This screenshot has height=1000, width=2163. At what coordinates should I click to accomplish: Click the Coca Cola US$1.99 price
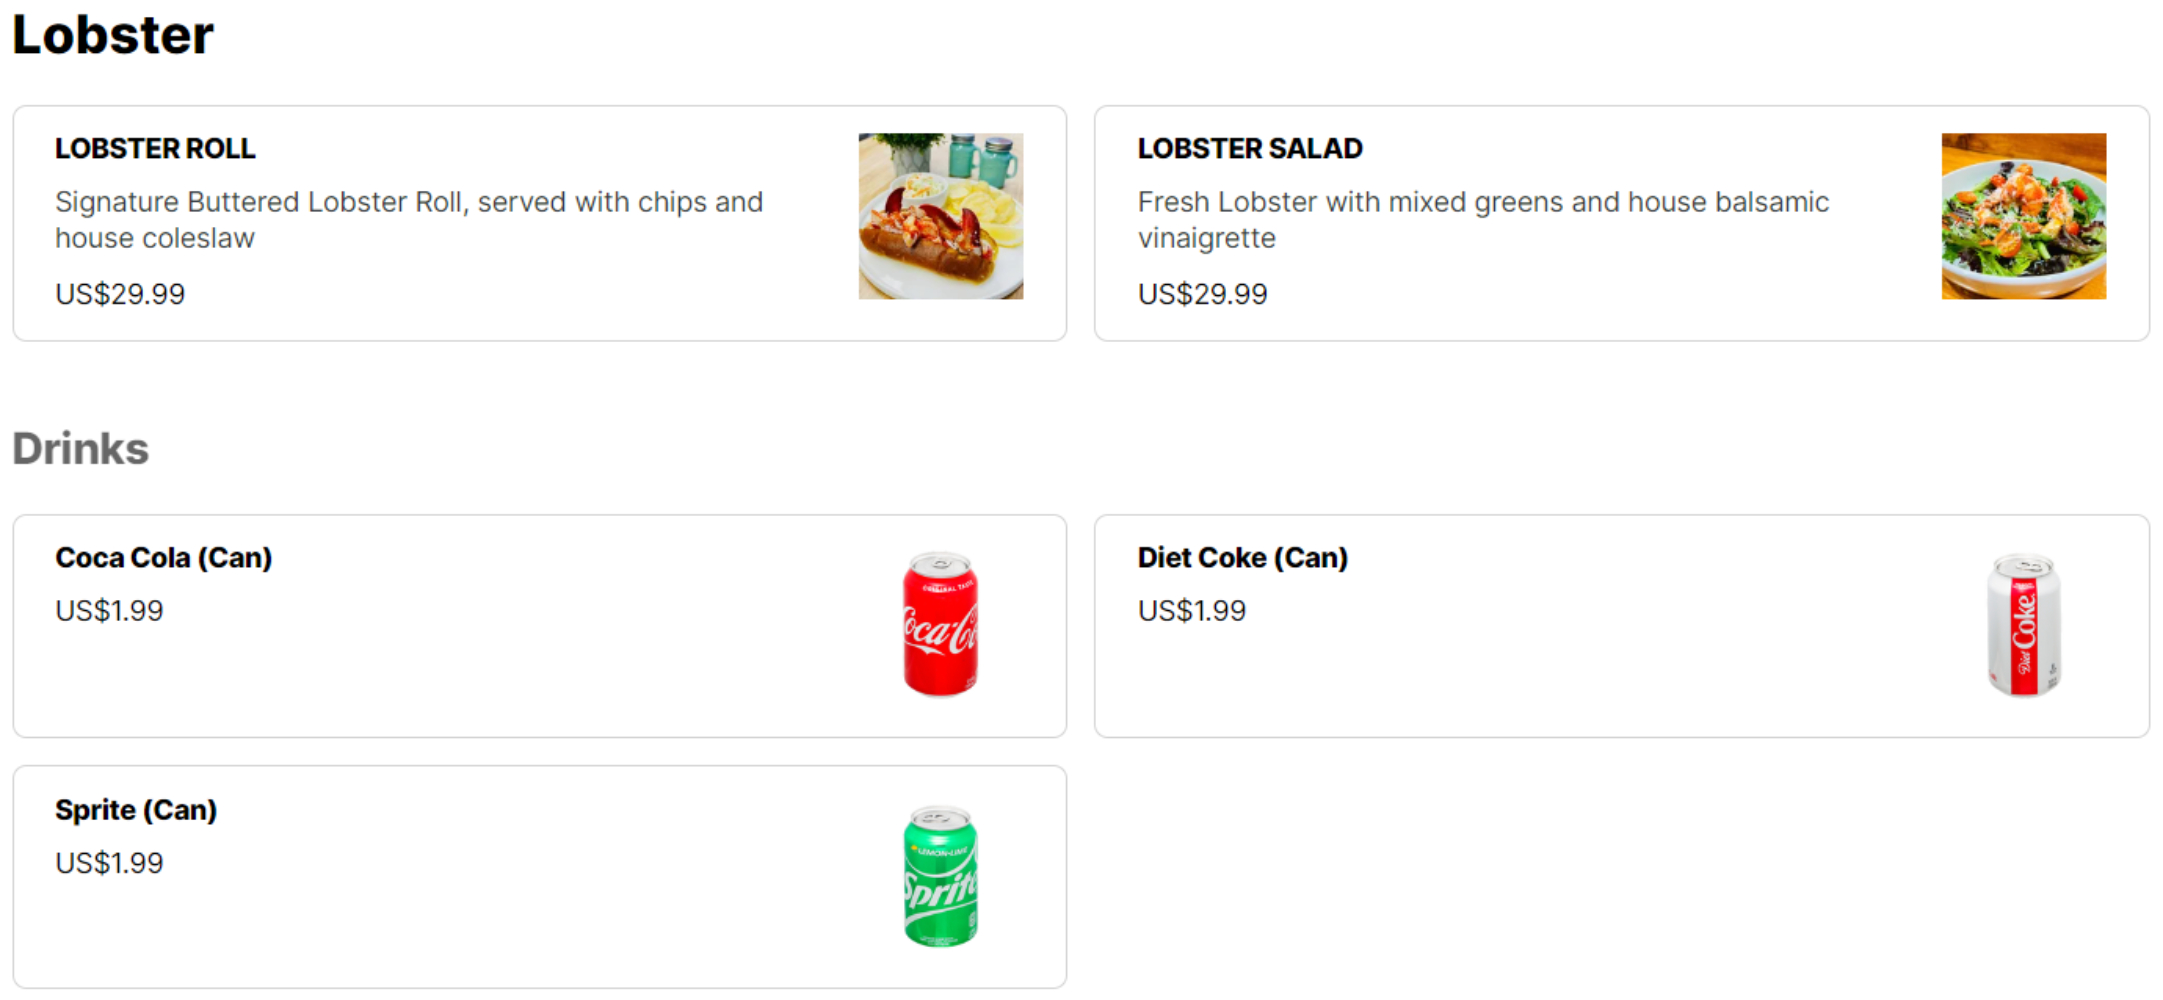[109, 610]
